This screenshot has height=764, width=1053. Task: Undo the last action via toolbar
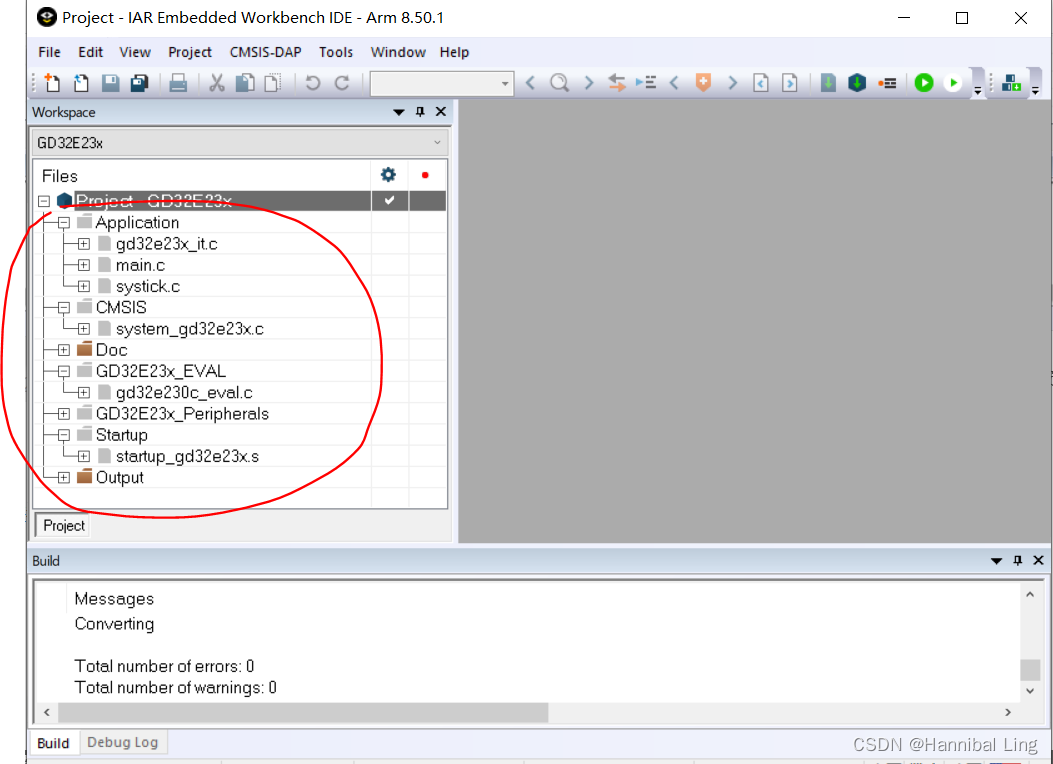point(312,83)
